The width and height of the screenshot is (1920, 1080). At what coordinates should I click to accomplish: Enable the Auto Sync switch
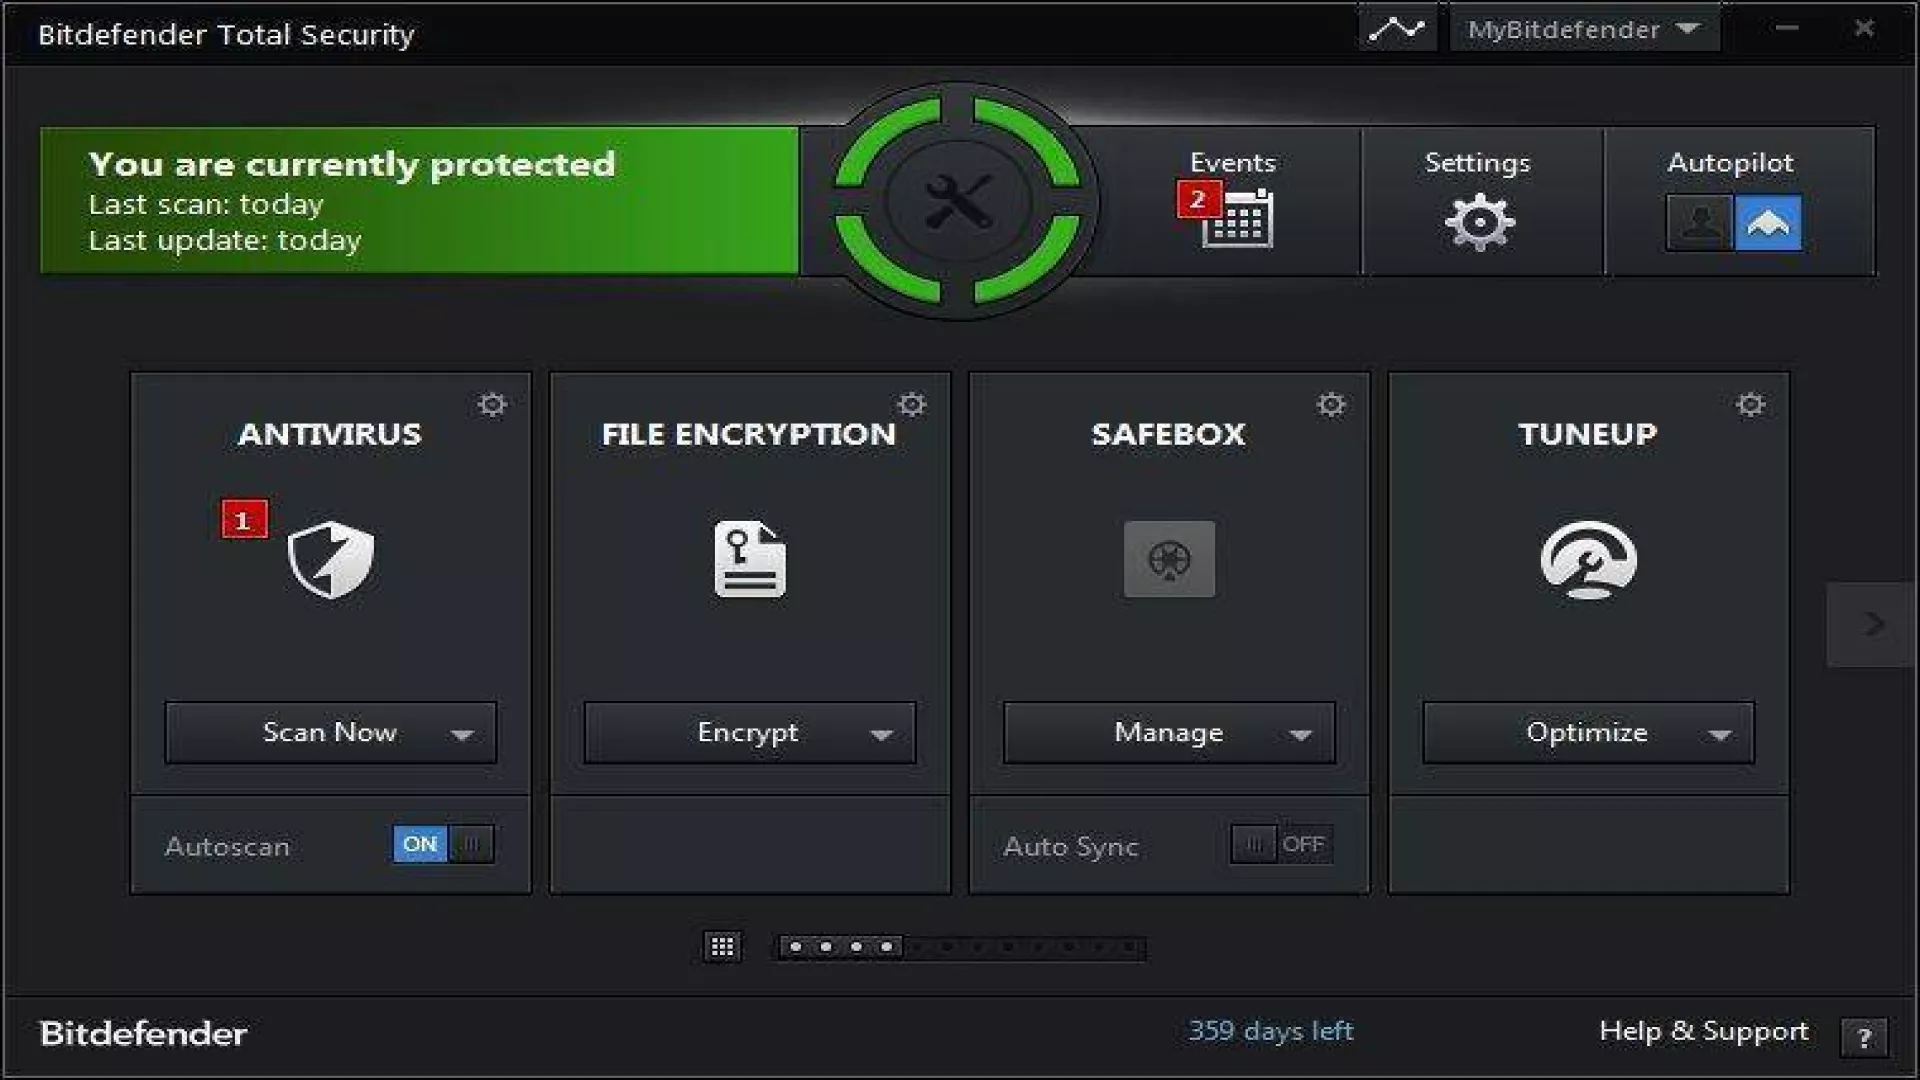(1281, 844)
